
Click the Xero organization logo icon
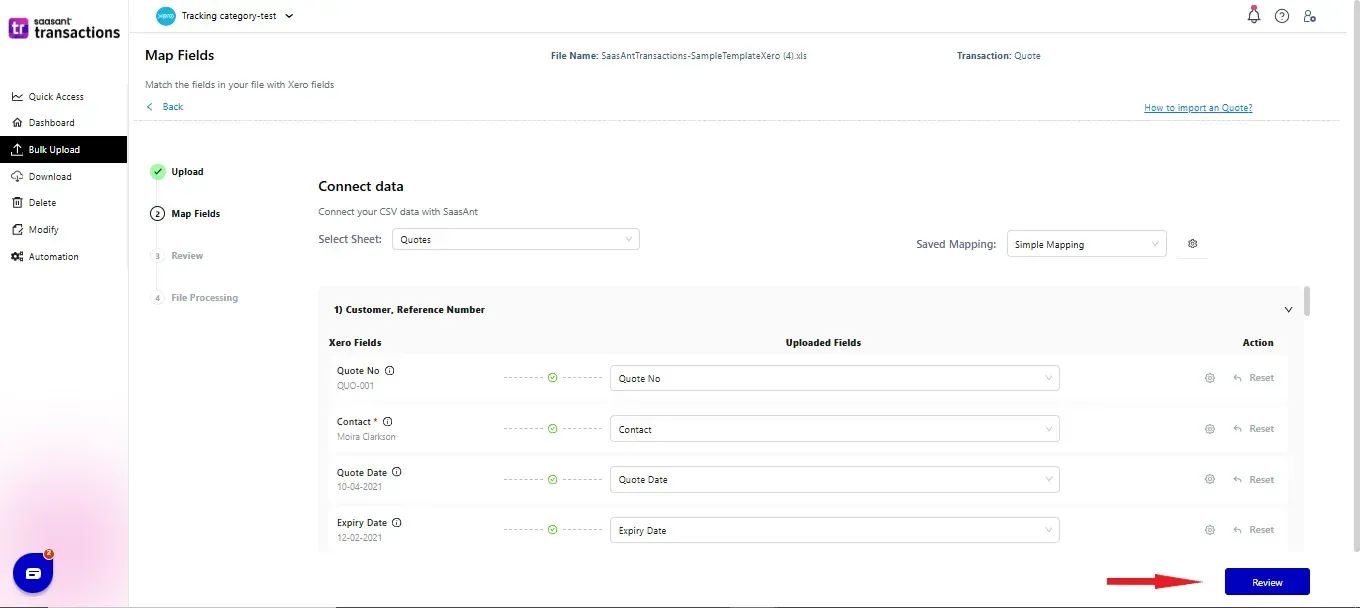(166, 16)
